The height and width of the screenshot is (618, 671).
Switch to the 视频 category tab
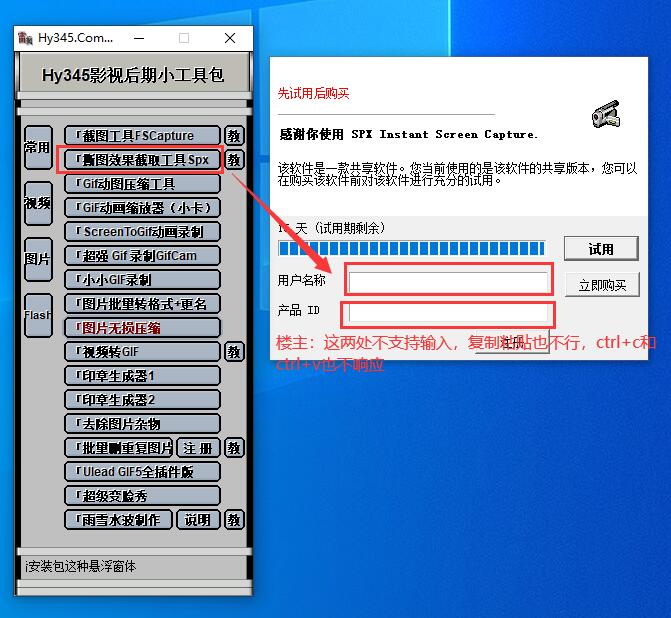(x=38, y=203)
